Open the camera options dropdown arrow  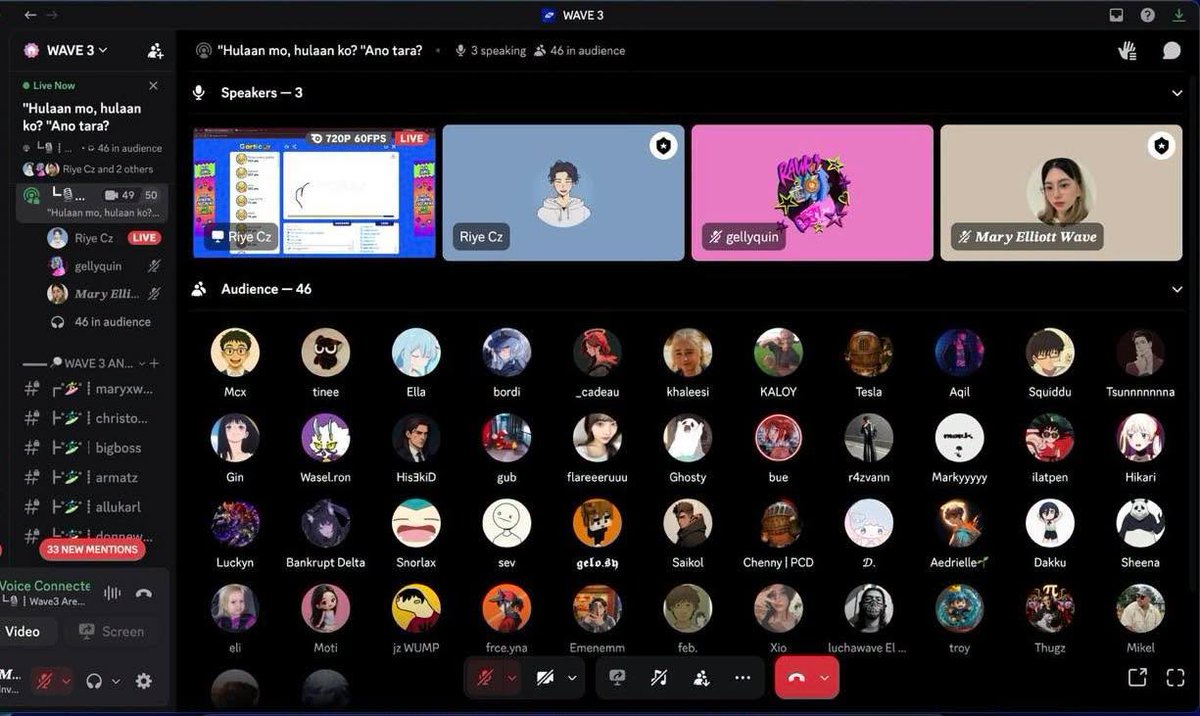(572, 677)
